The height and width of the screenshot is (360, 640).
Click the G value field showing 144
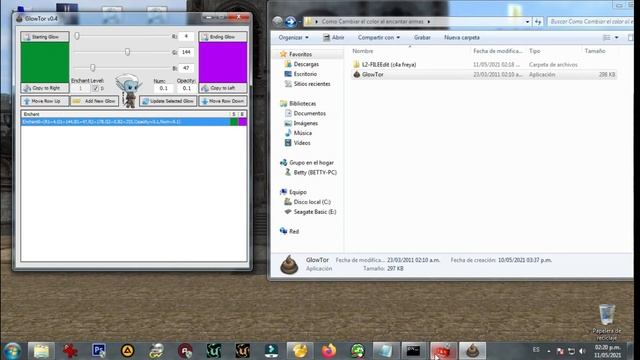[x=186, y=52]
